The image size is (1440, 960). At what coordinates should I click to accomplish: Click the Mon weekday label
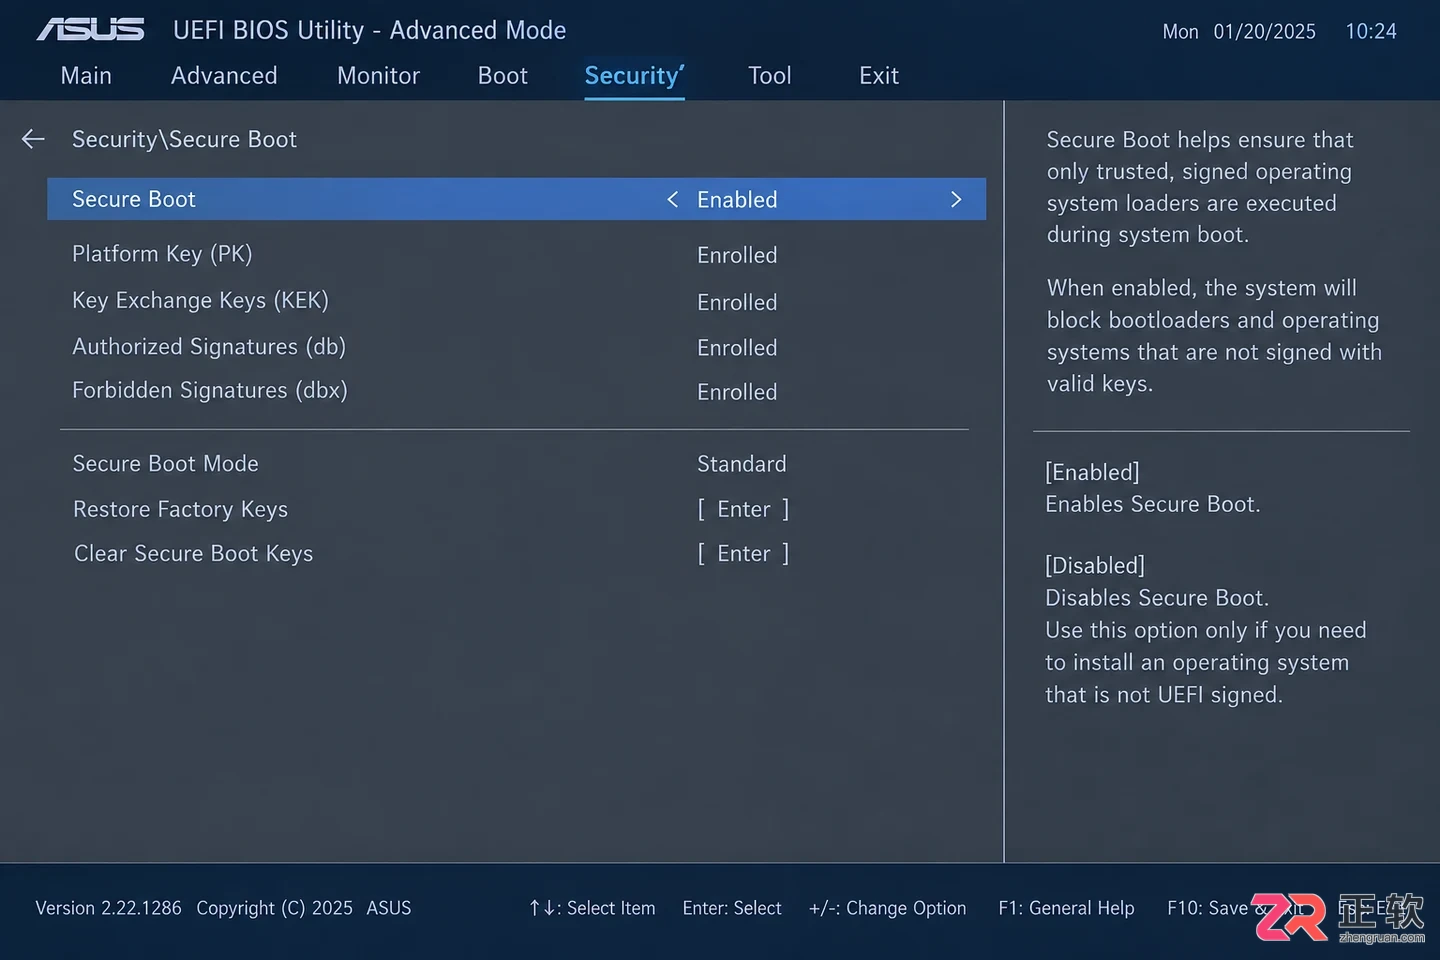tap(1180, 32)
